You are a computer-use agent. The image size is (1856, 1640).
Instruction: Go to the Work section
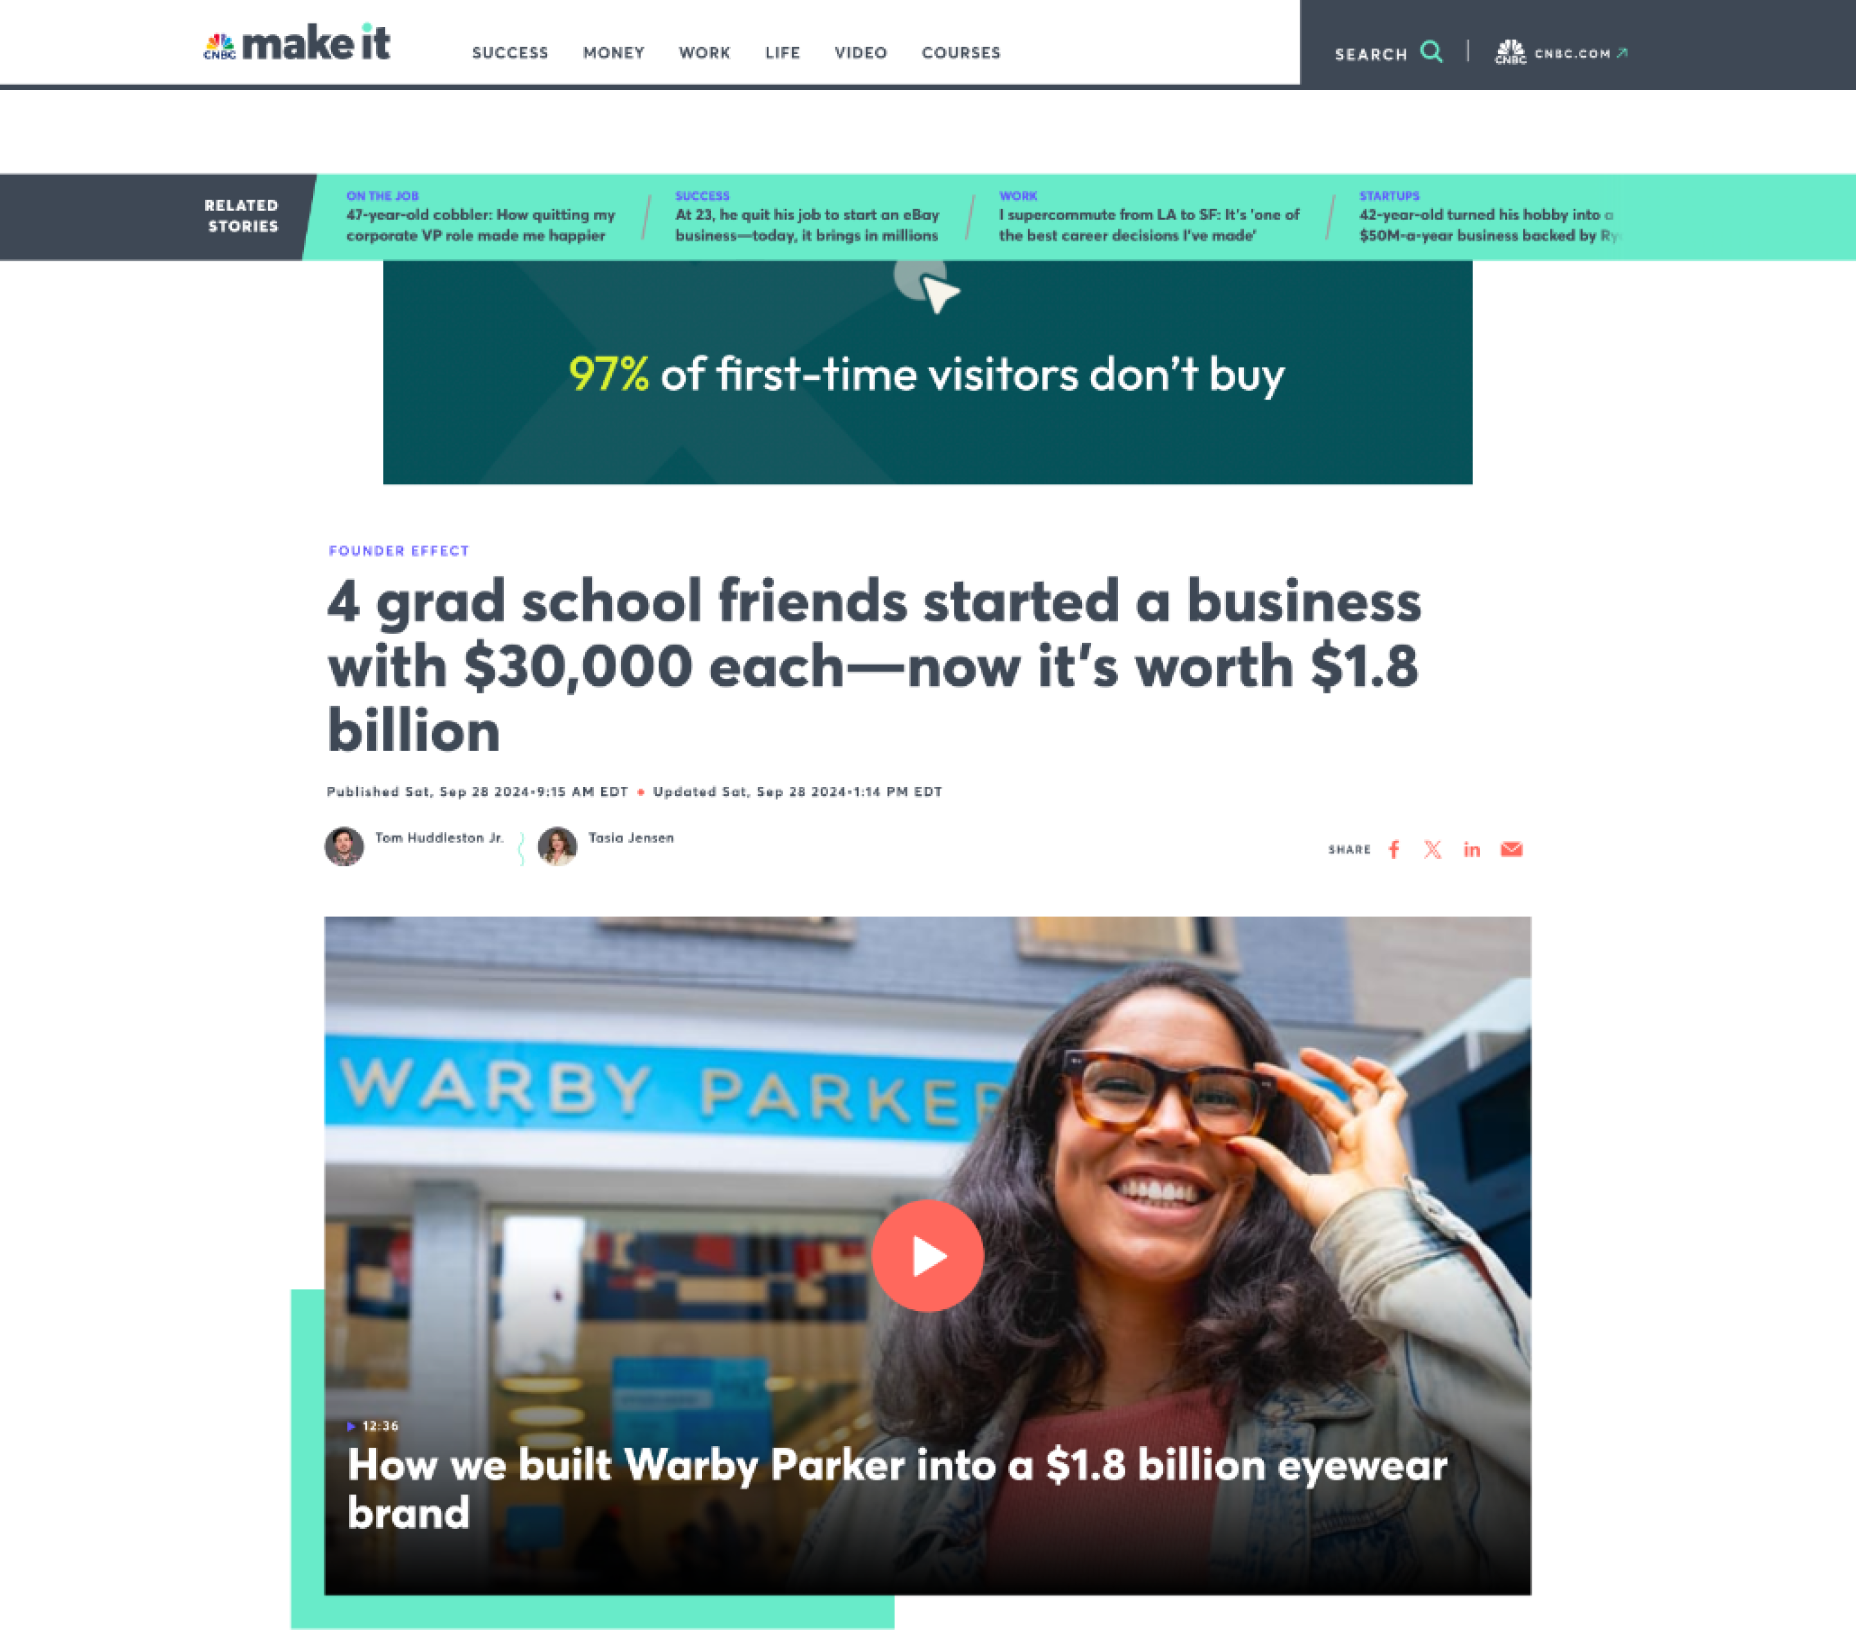tap(704, 52)
